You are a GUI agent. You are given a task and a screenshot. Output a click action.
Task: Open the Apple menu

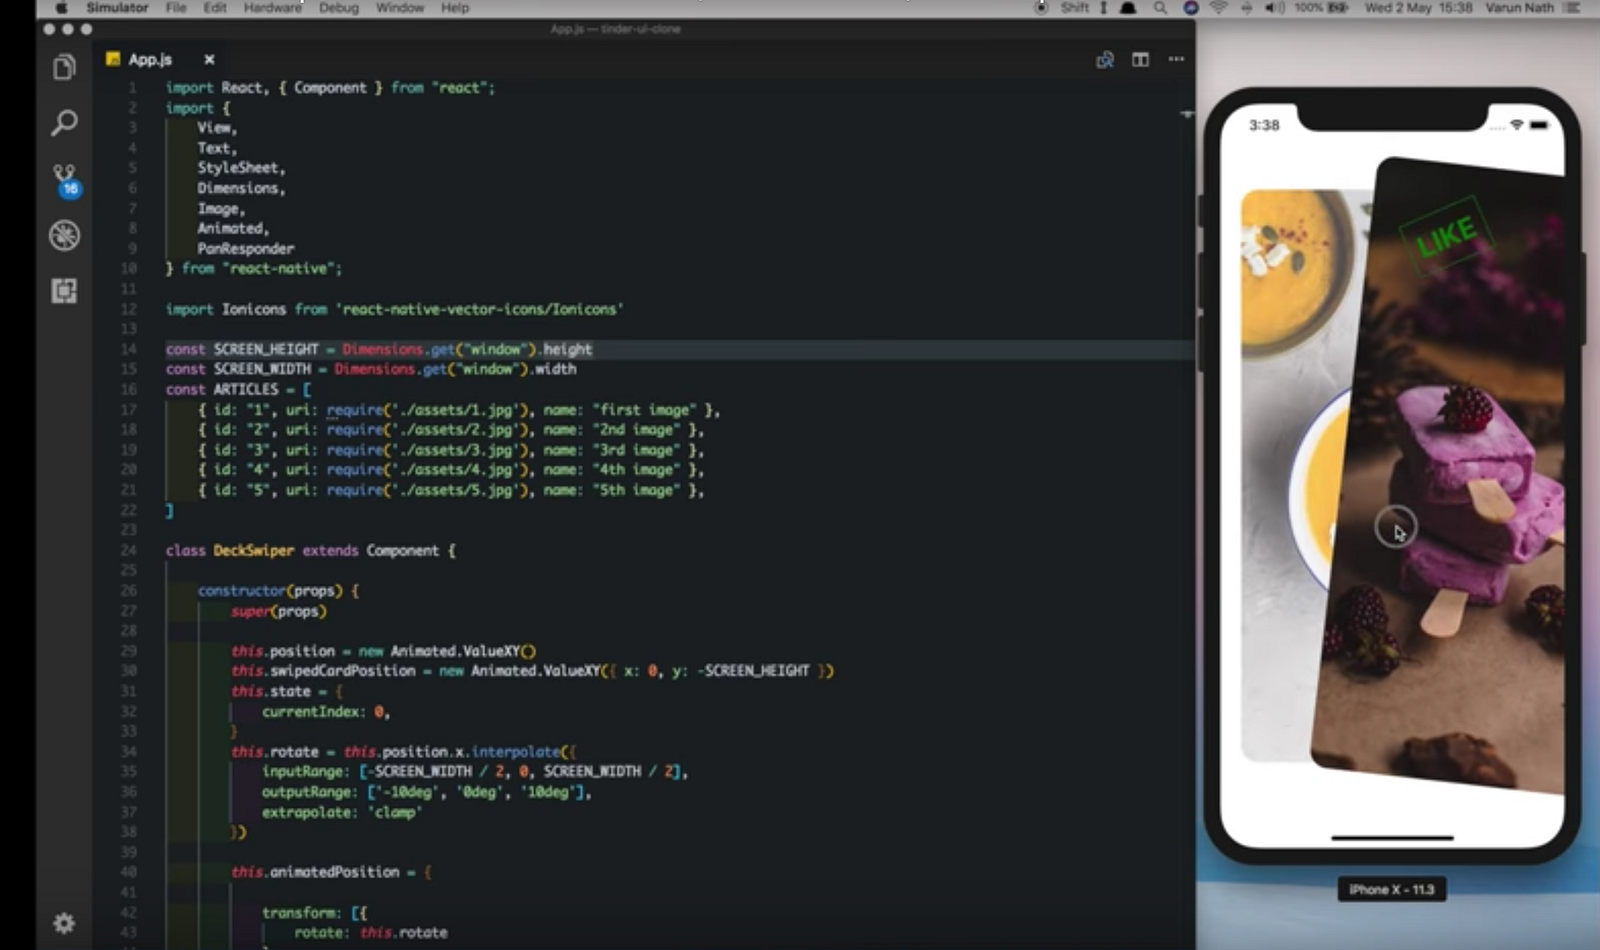point(61,8)
